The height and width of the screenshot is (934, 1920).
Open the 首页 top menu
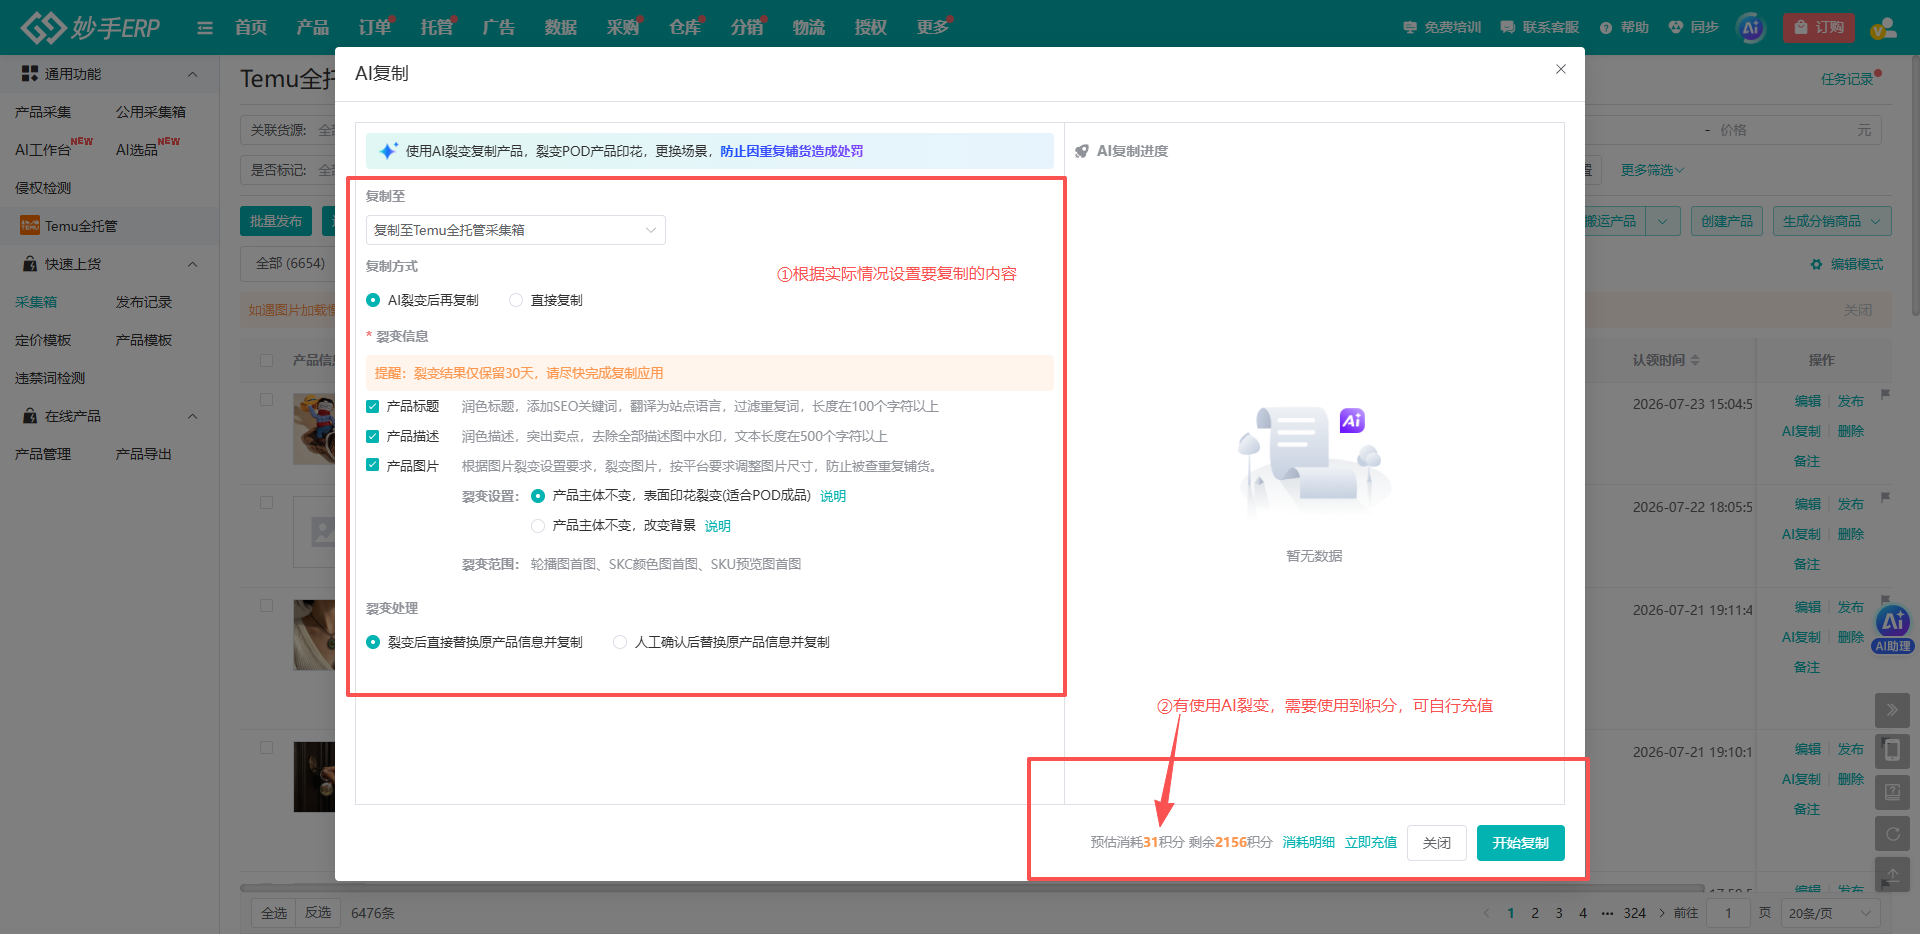point(251,27)
